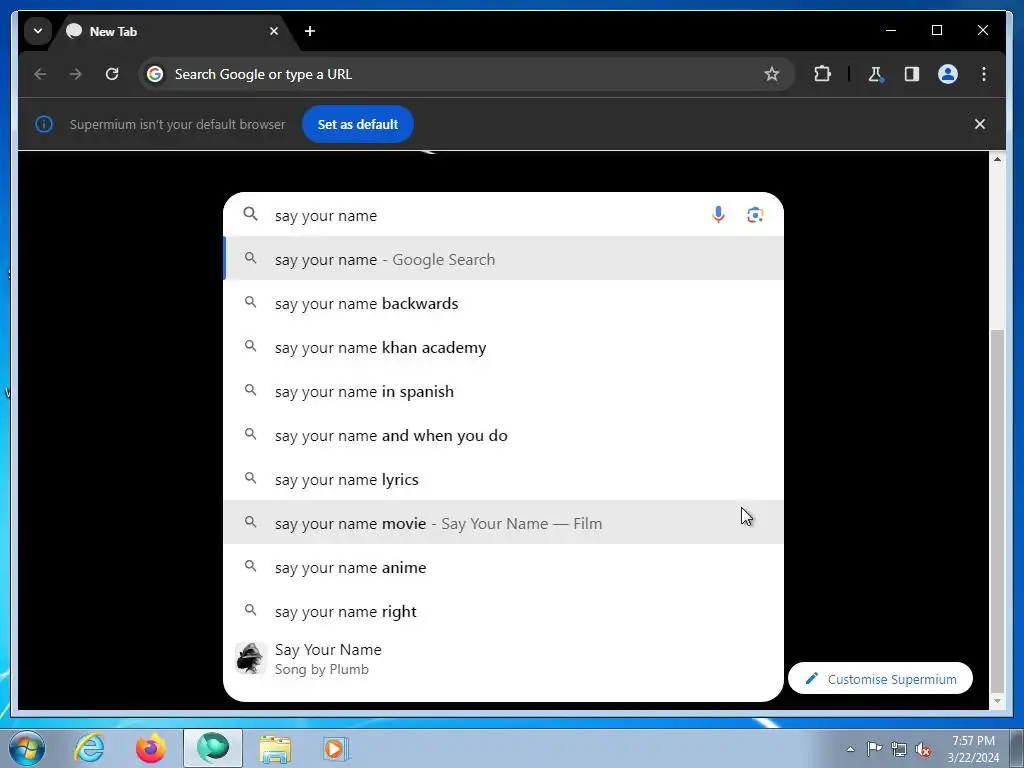Image resolution: width=1024 pixels, height=768 pixels.
Task: Open a new tab with plus button
Action: point(310,31)
